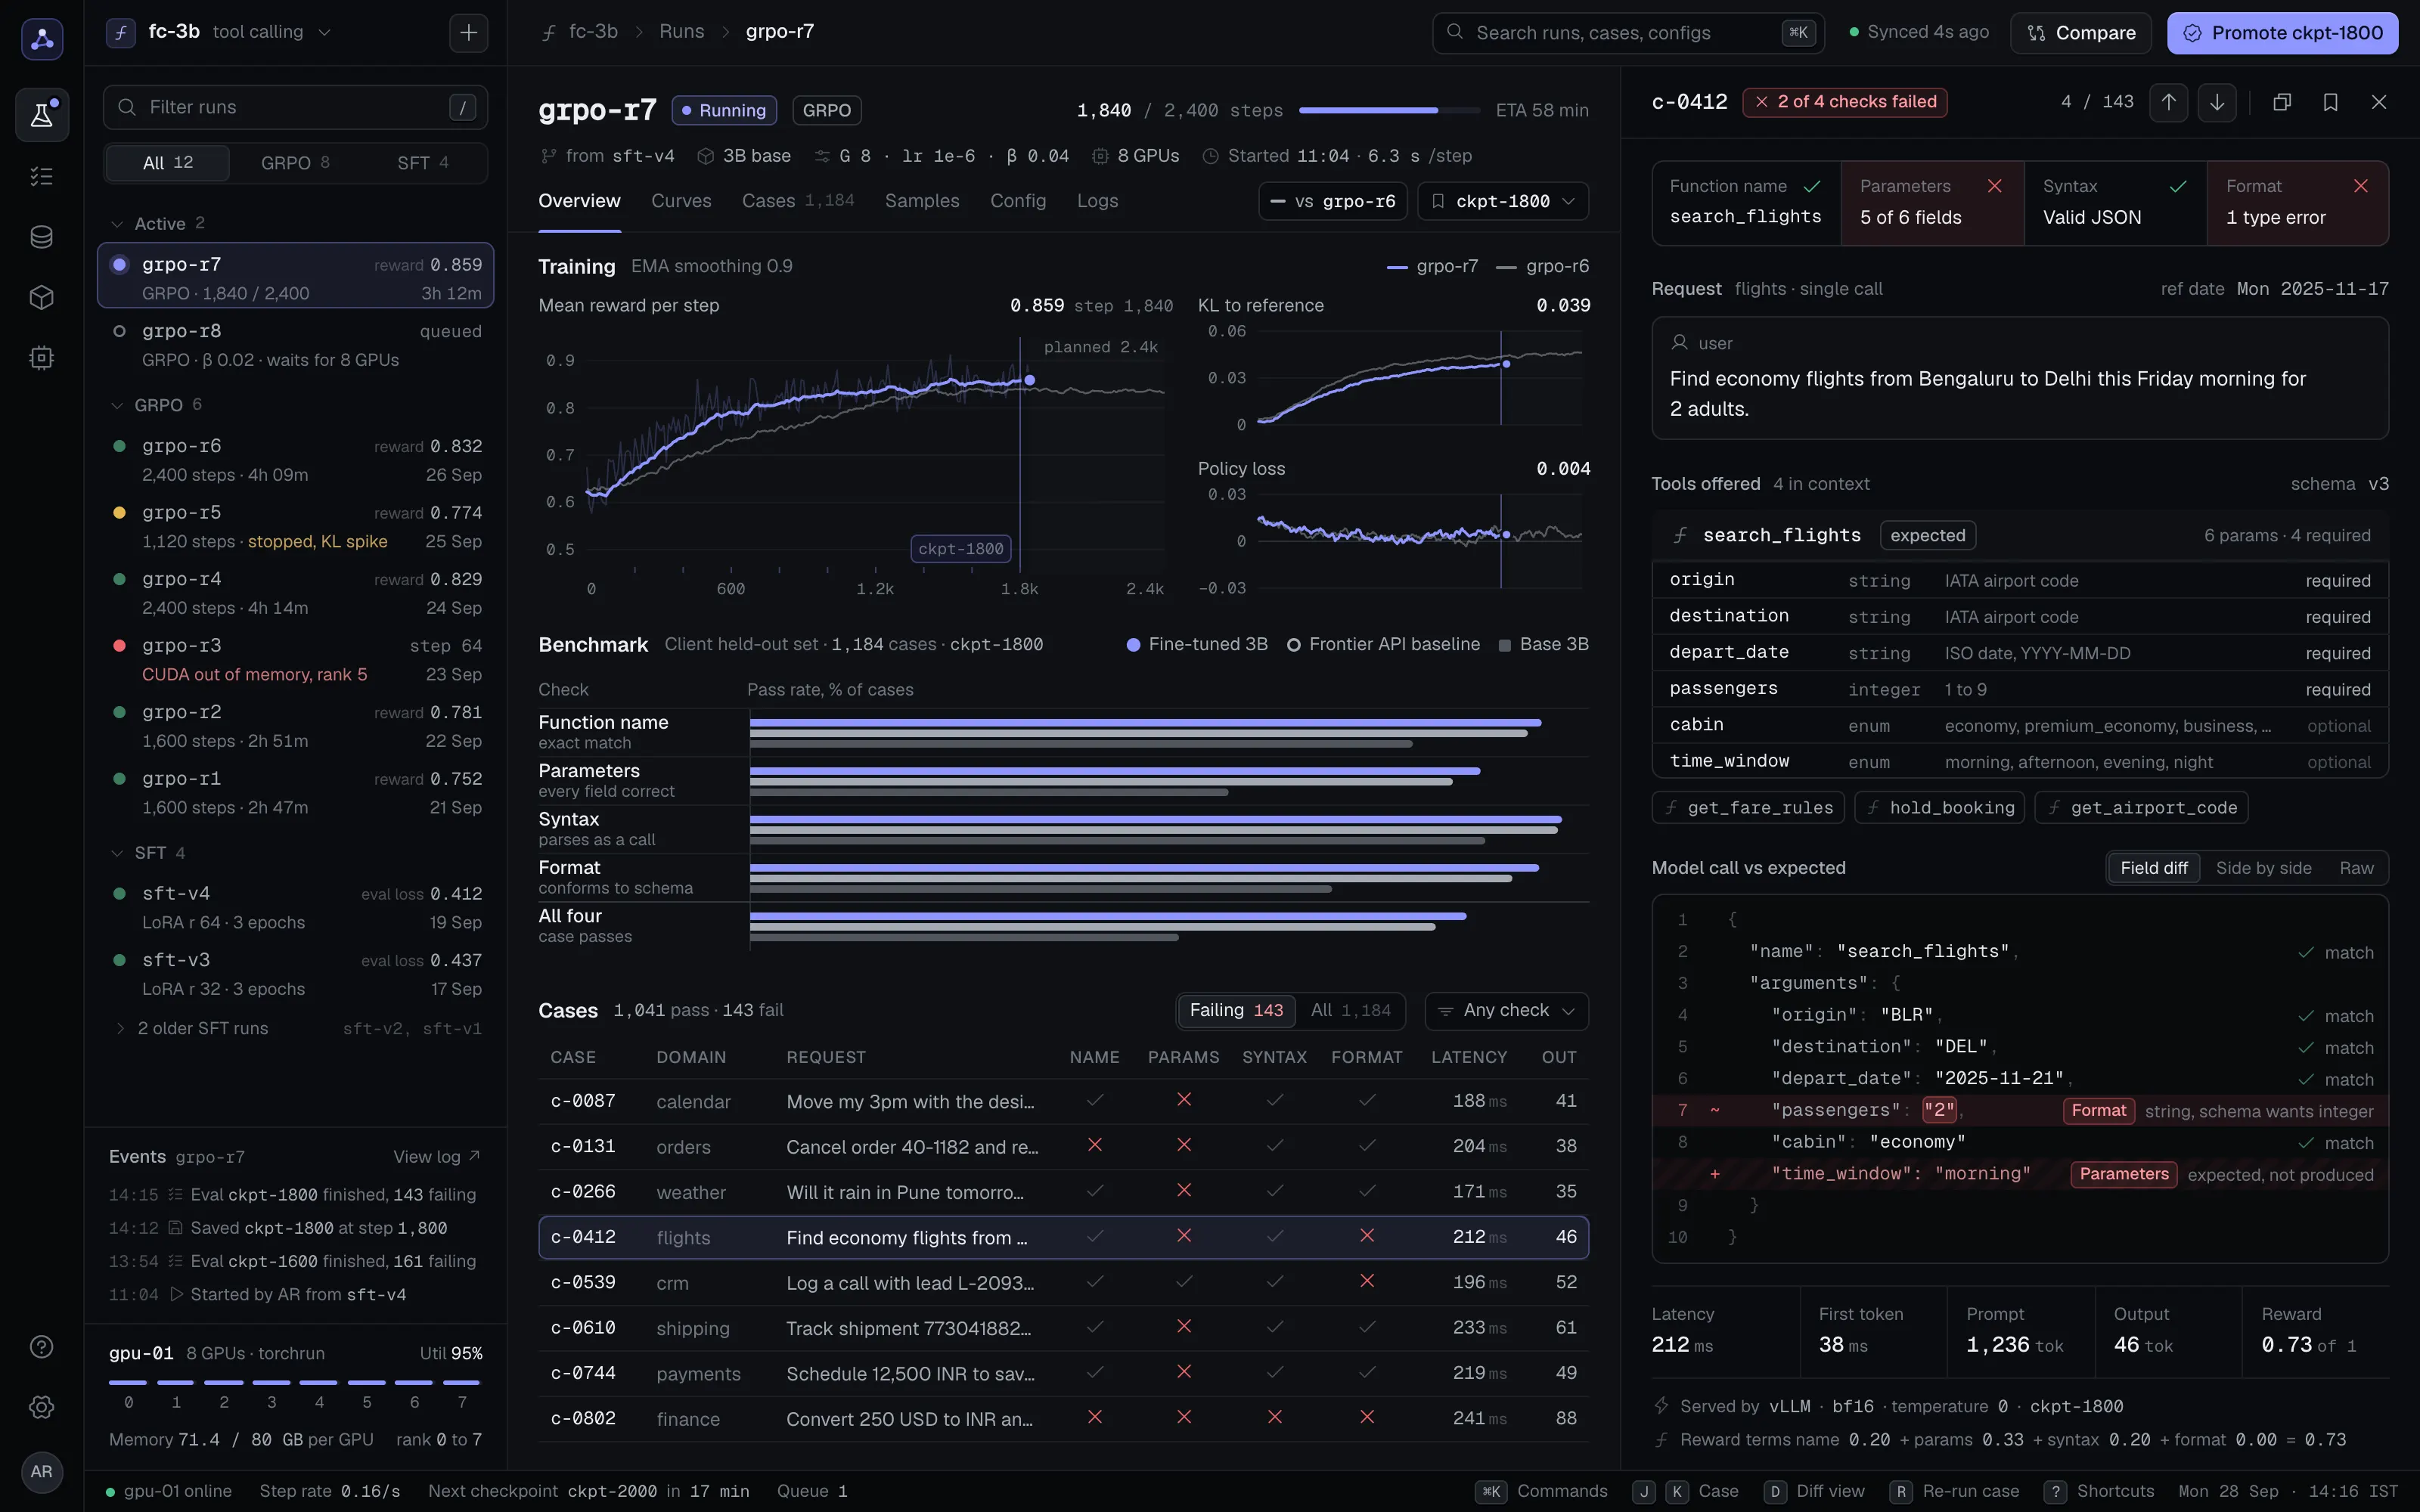The image size is (2420, 1512).
Task: Open View log link in Events
Action: tap(437, 1157)
